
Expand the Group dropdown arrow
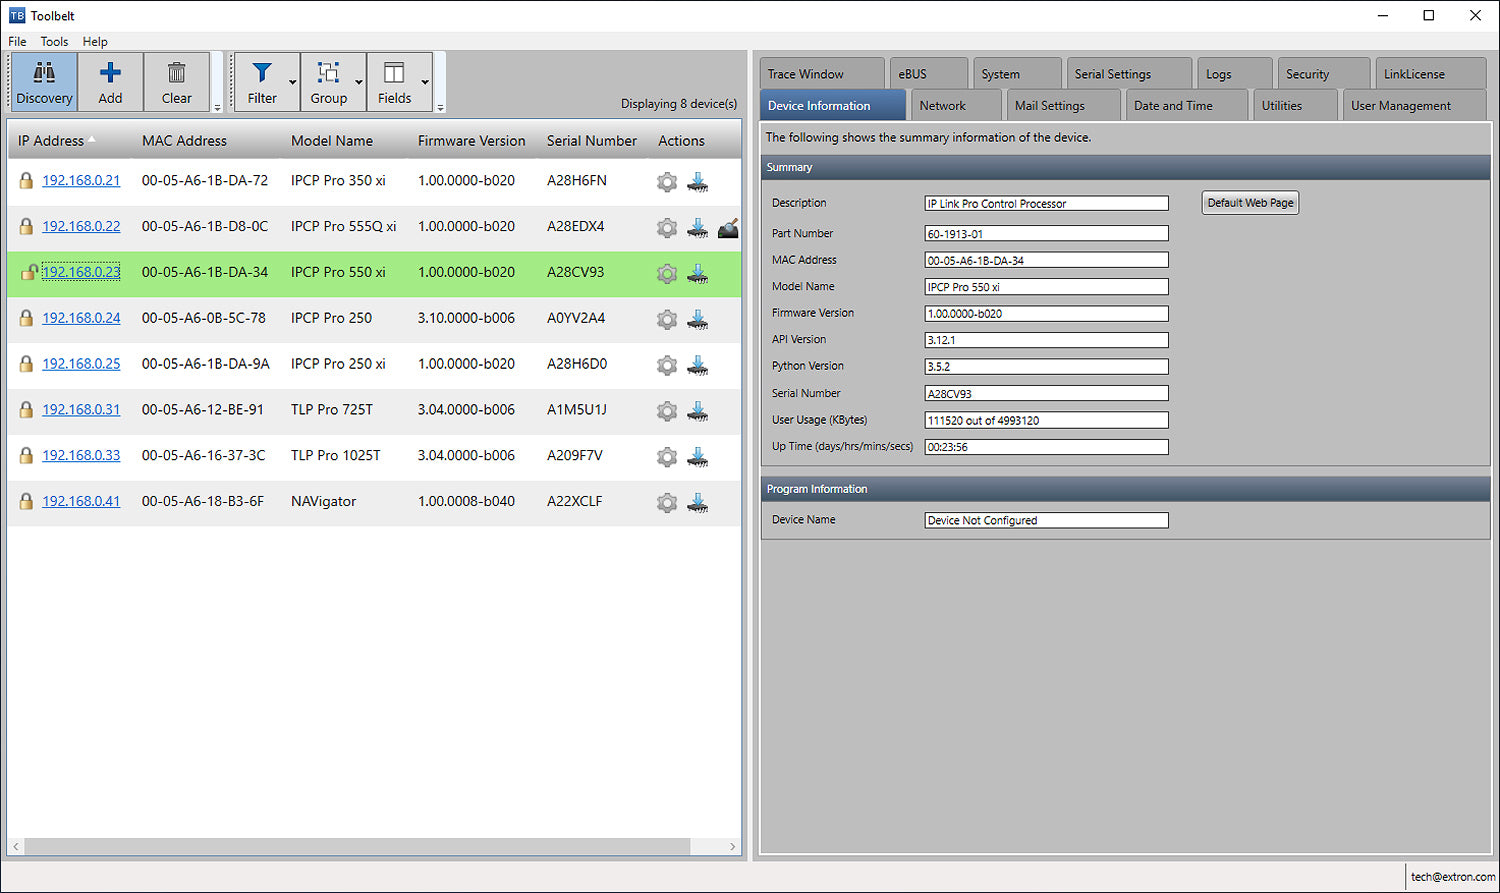pyautogui.click(x=359, y=82)
